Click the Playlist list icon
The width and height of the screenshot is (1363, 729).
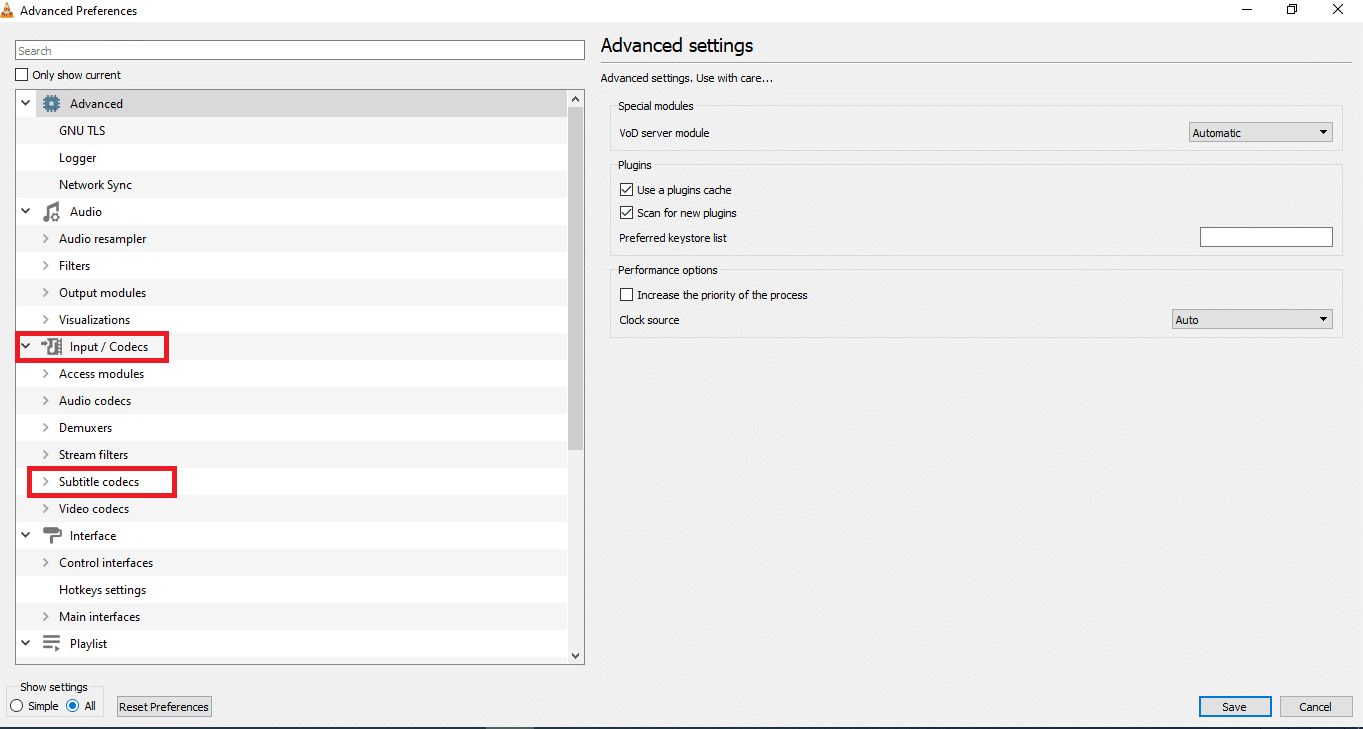pyautogui.click(x=51, y=644)
